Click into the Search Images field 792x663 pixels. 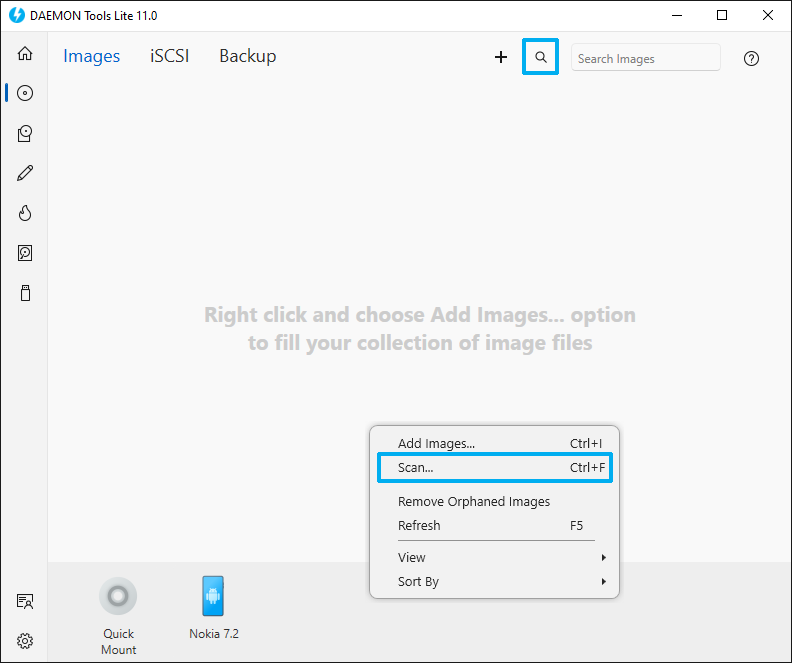[x=646, y=59]
